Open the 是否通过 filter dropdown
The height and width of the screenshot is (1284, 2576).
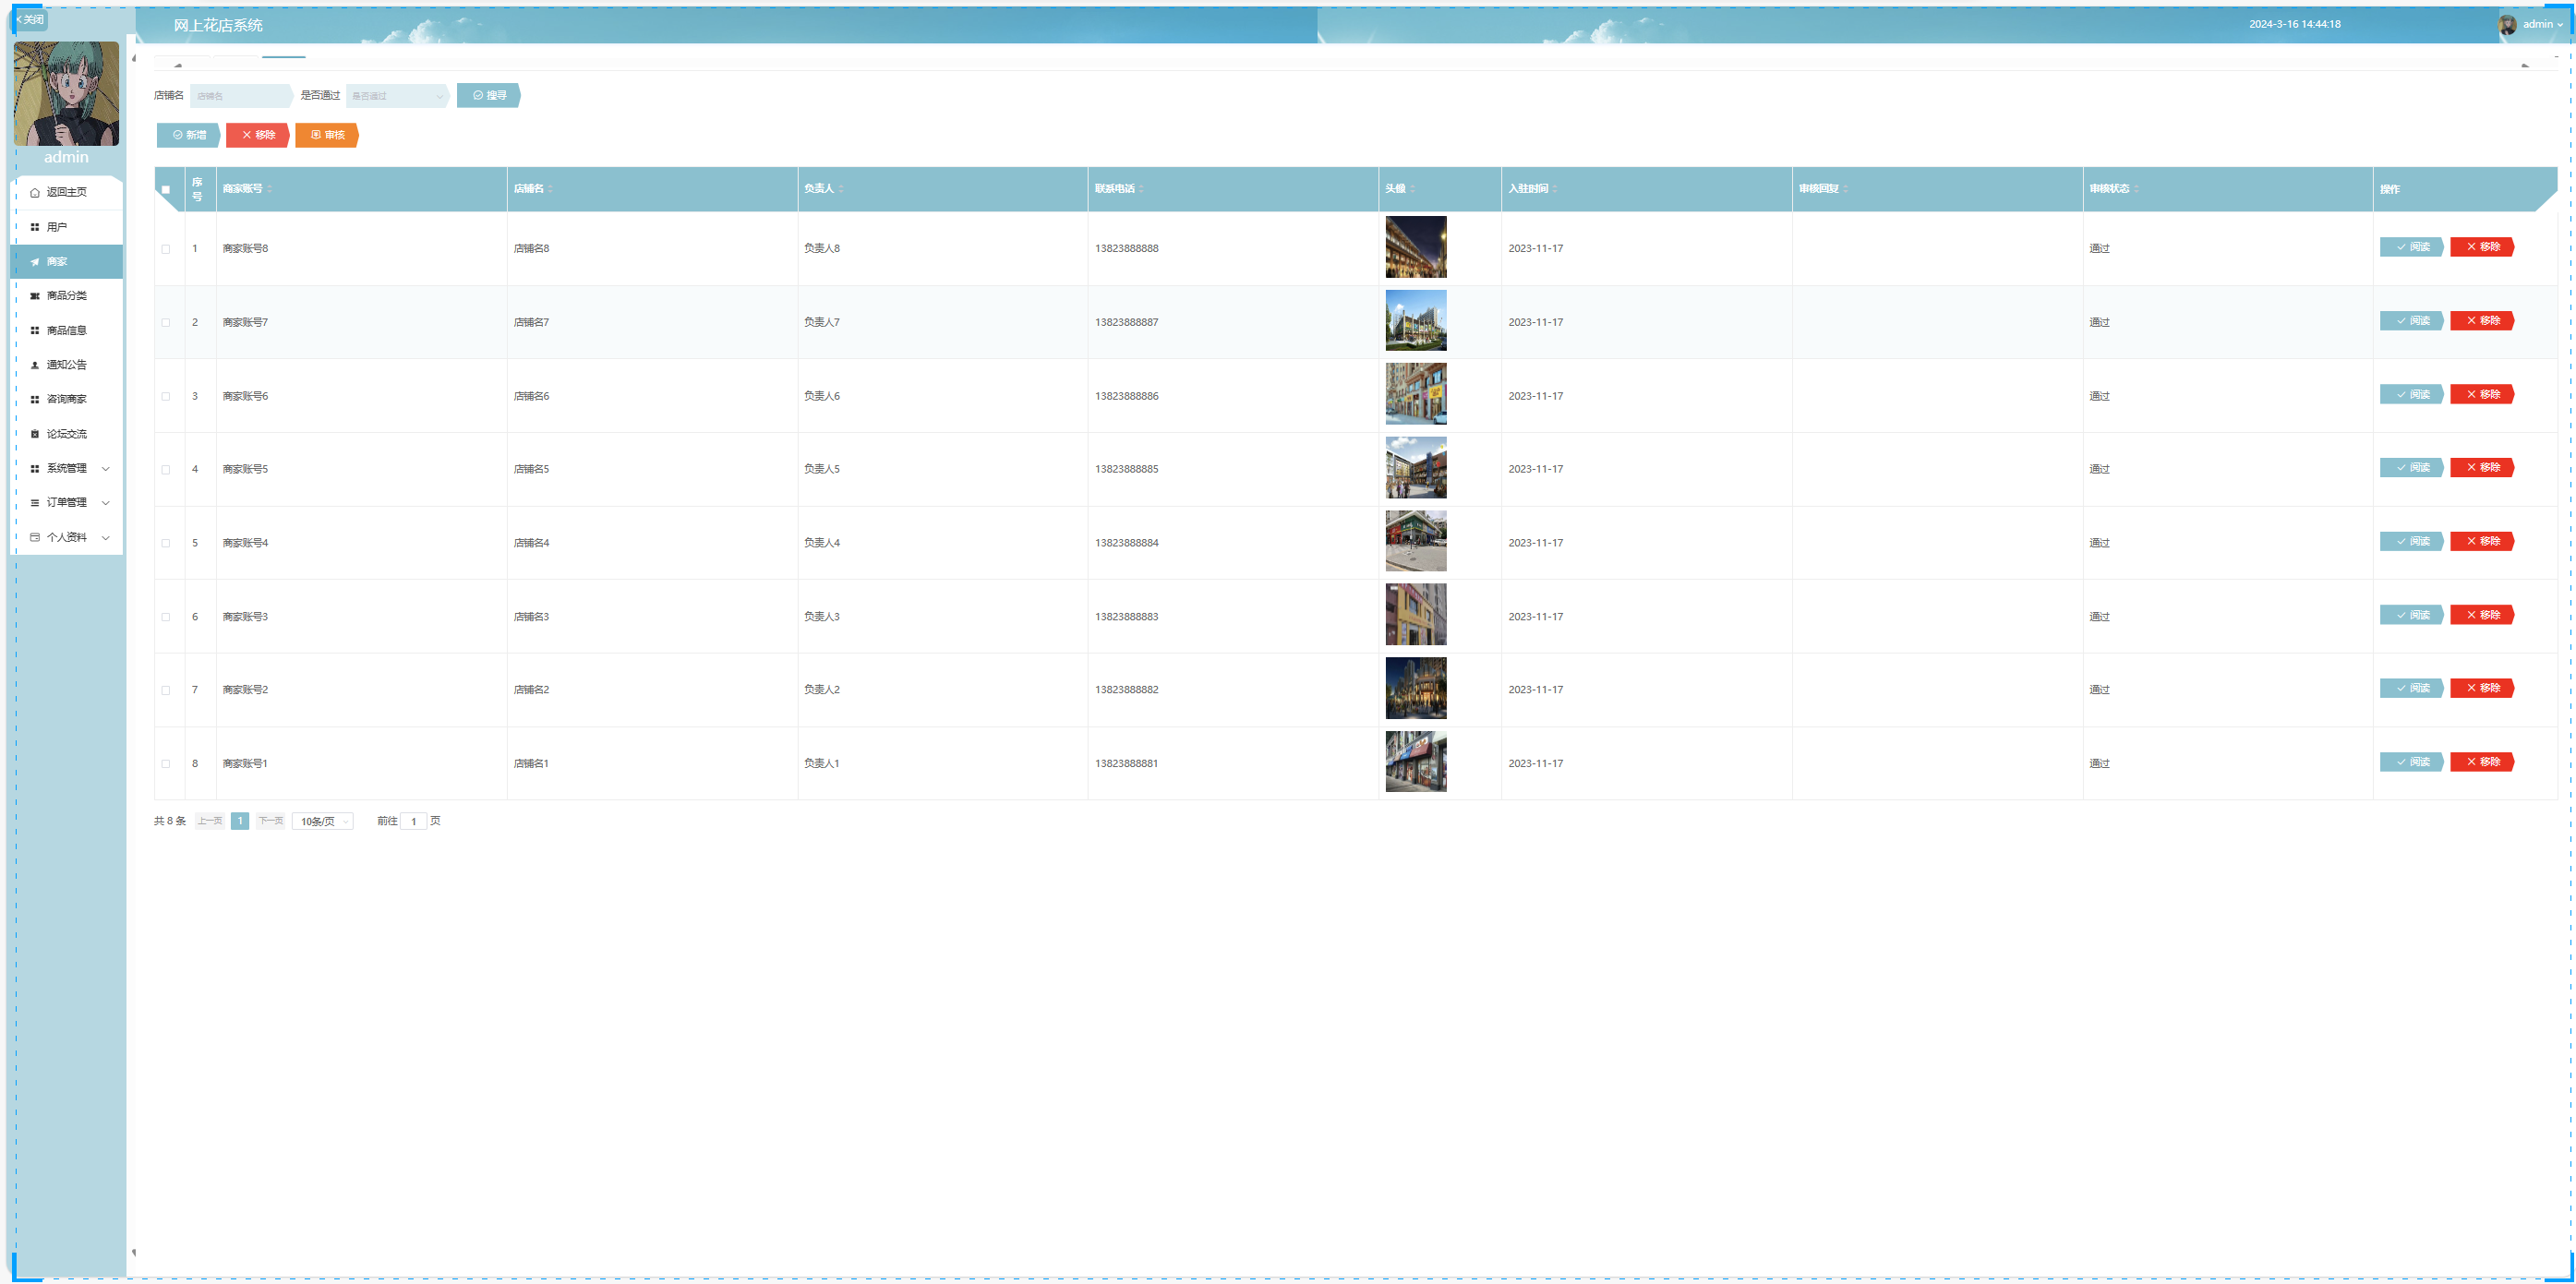coord(397,96)
